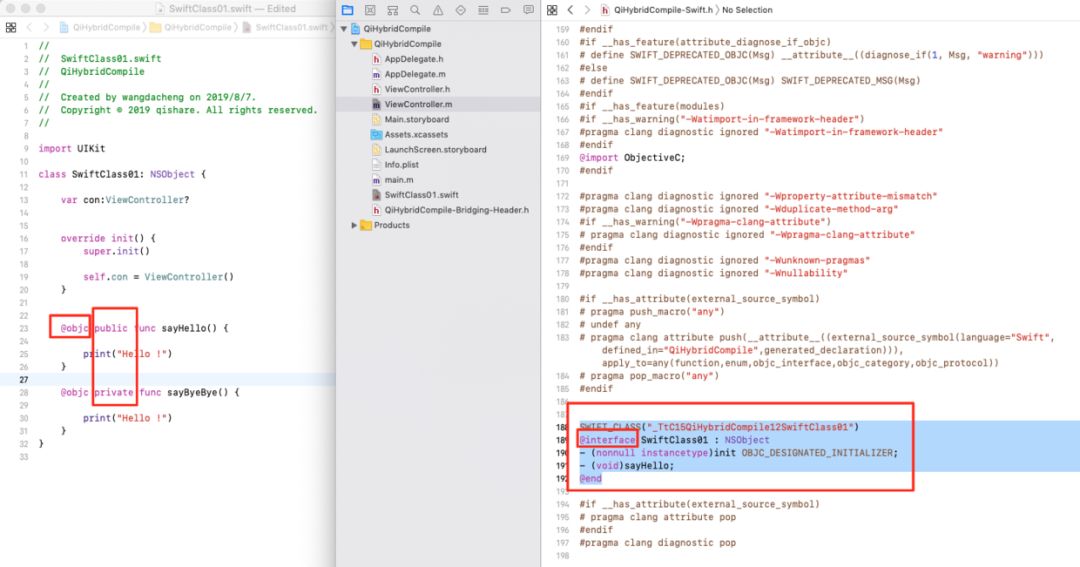Go forward in right editor history
This screenshot has height=567, width=1080.
coord(587,10)
